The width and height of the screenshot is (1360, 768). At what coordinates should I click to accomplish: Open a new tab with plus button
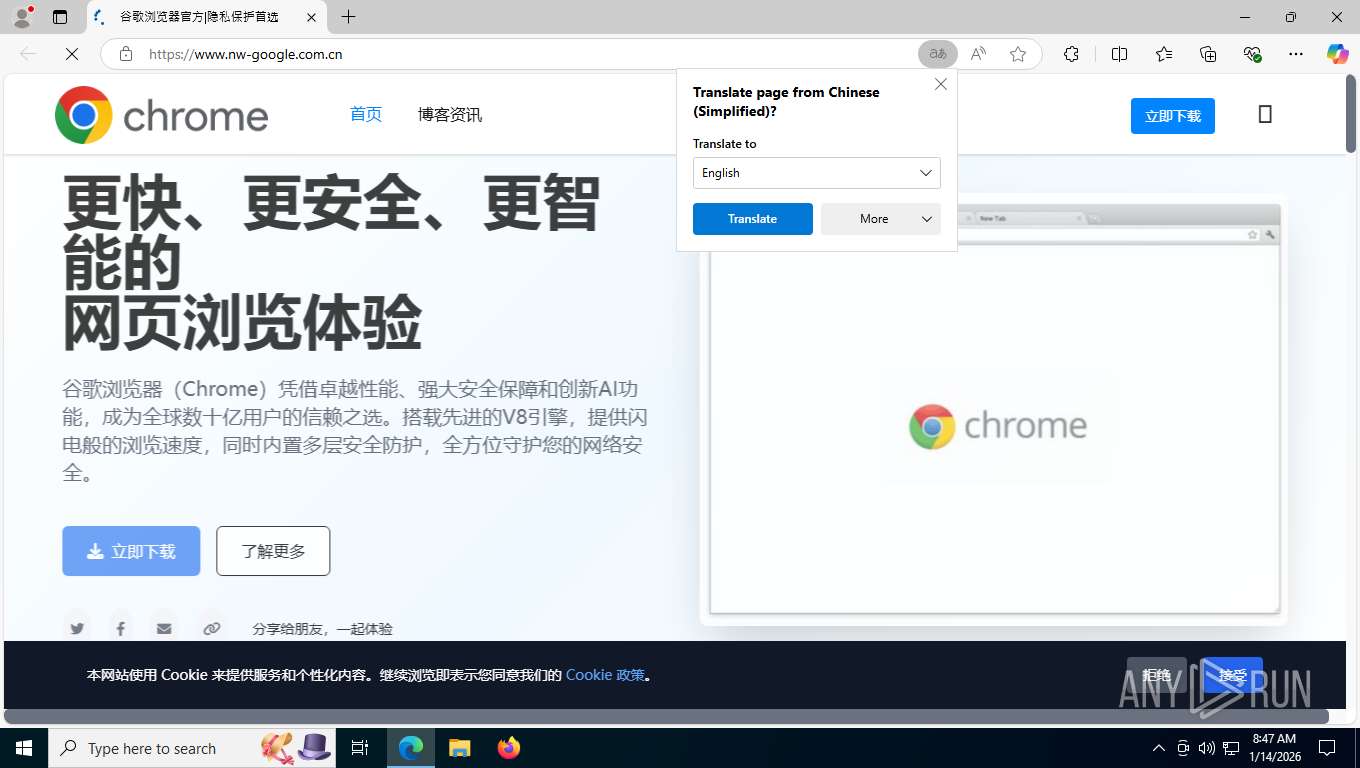pyautogui.click(x=348, y=17)
